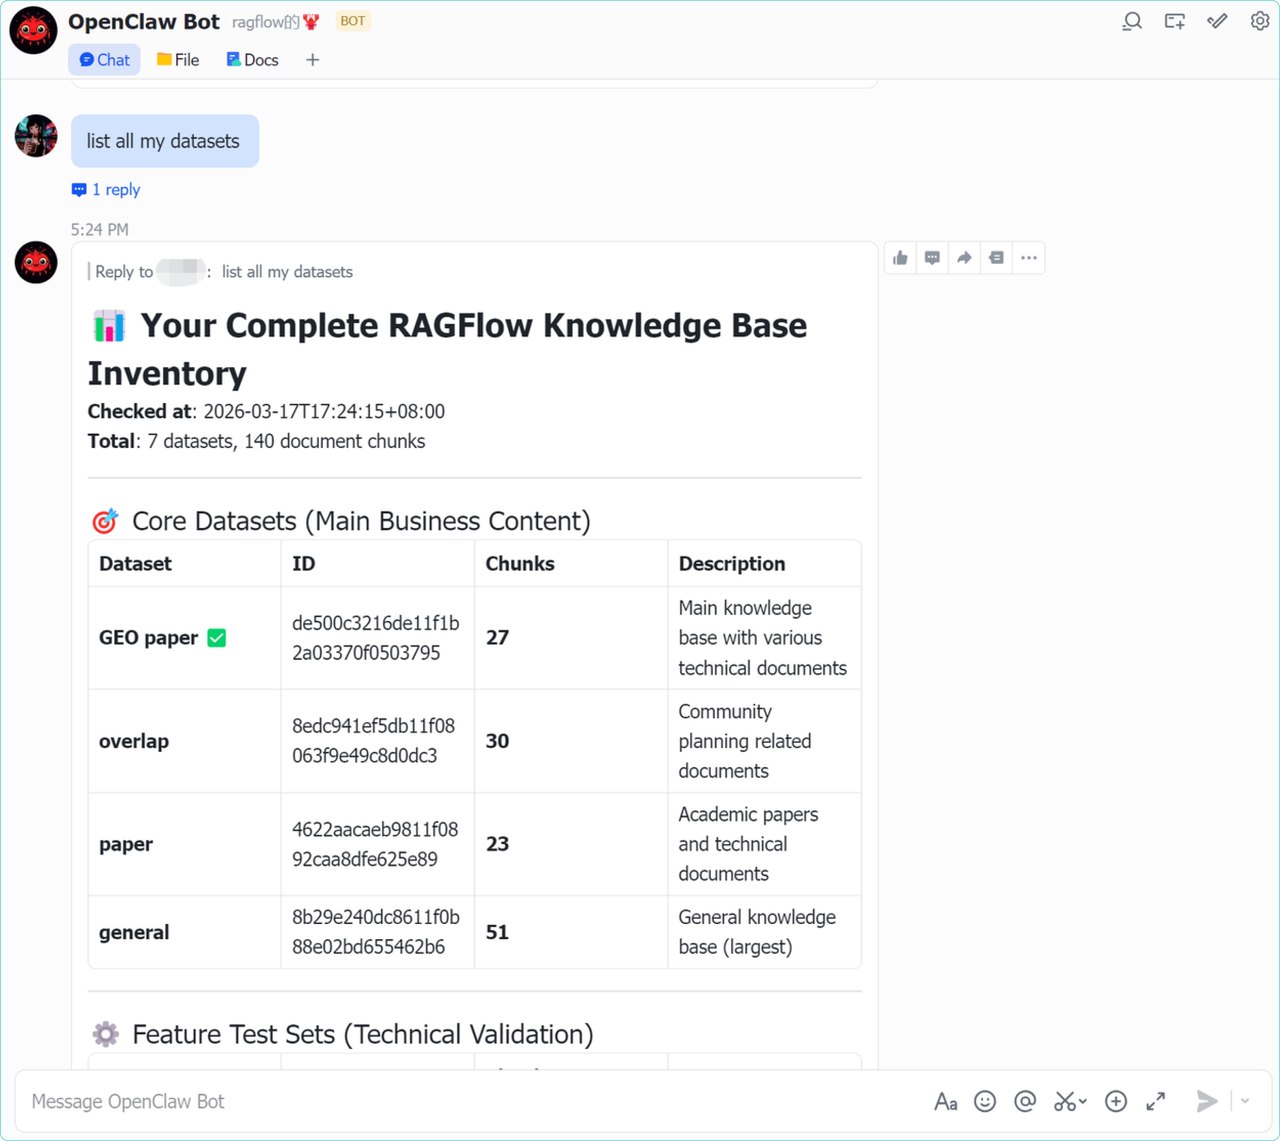Screen dimensions: 1280x1141
Task: Open chat search with the magnifier icon
Action: (x=1132, y=21)
